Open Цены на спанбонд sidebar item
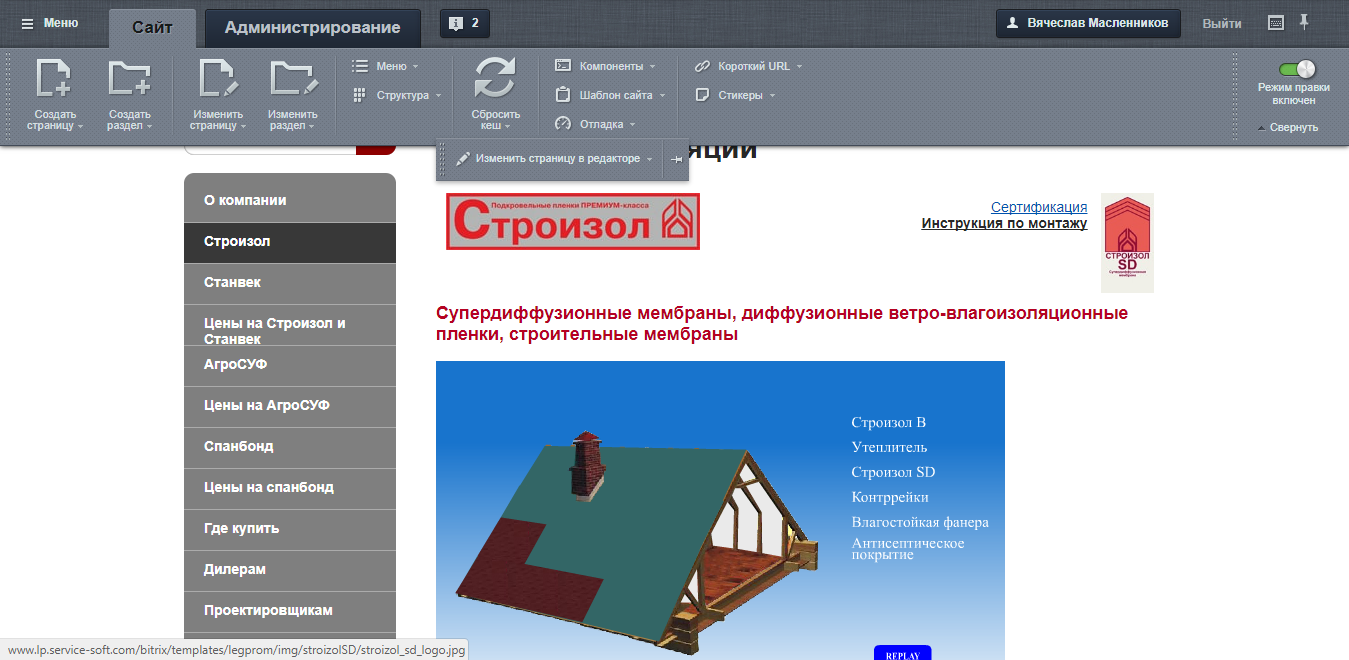 coord(290,488)
